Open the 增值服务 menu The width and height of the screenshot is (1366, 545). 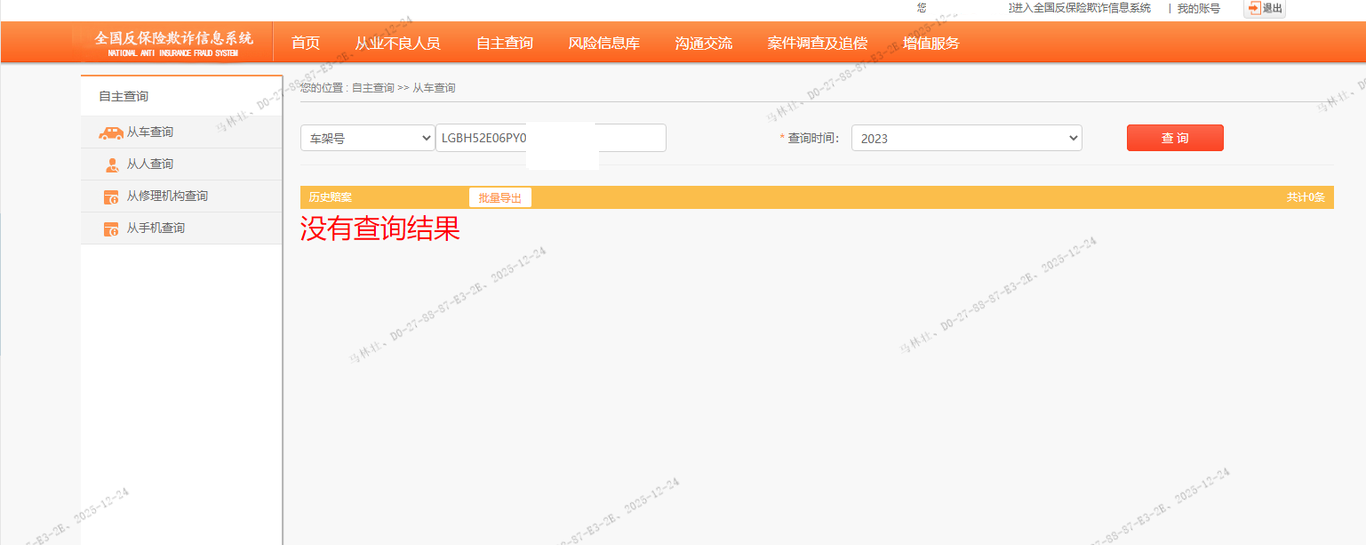pos(930,43)
